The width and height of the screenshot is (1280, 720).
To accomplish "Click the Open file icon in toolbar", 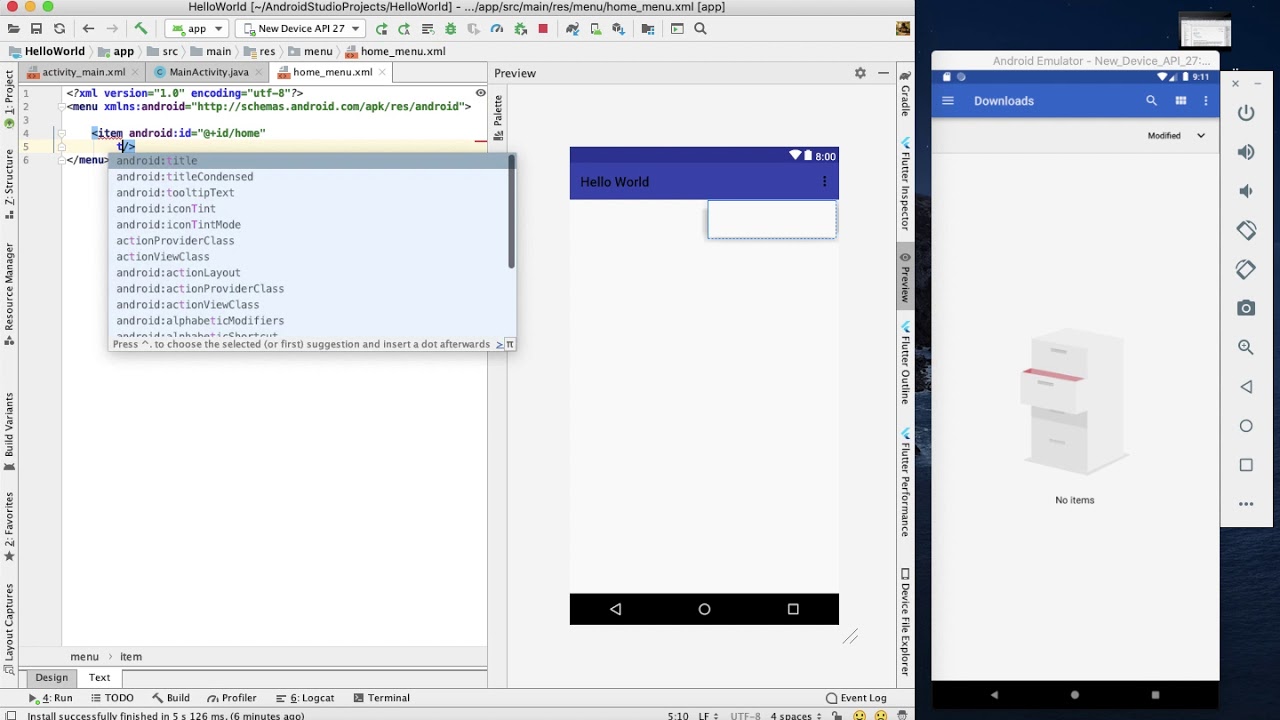I will point(14,29).
